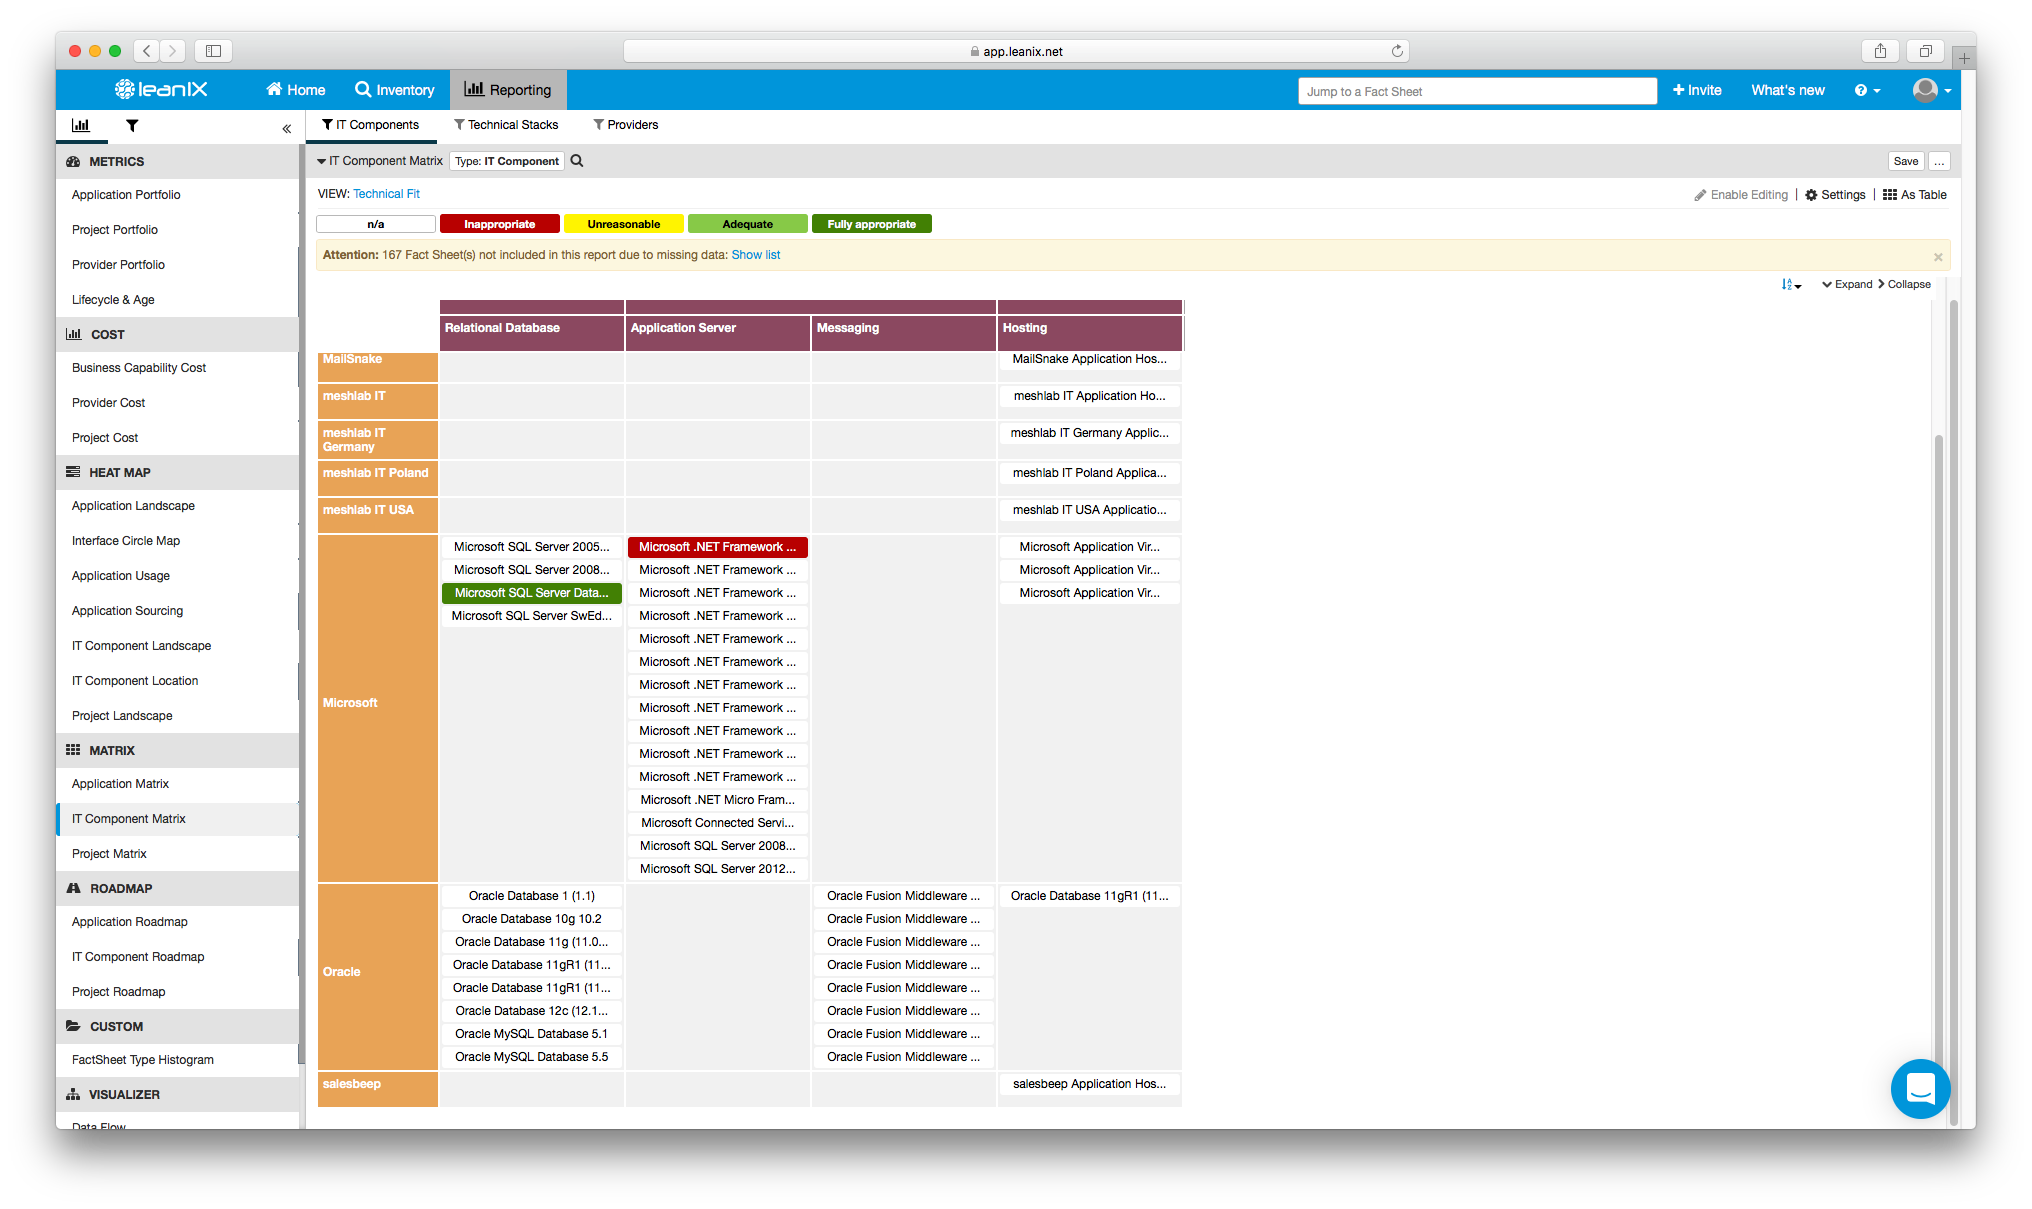Open the sidebar filter funnel icon
The width and height of the screenshot is (2032, 1209).
132,126
